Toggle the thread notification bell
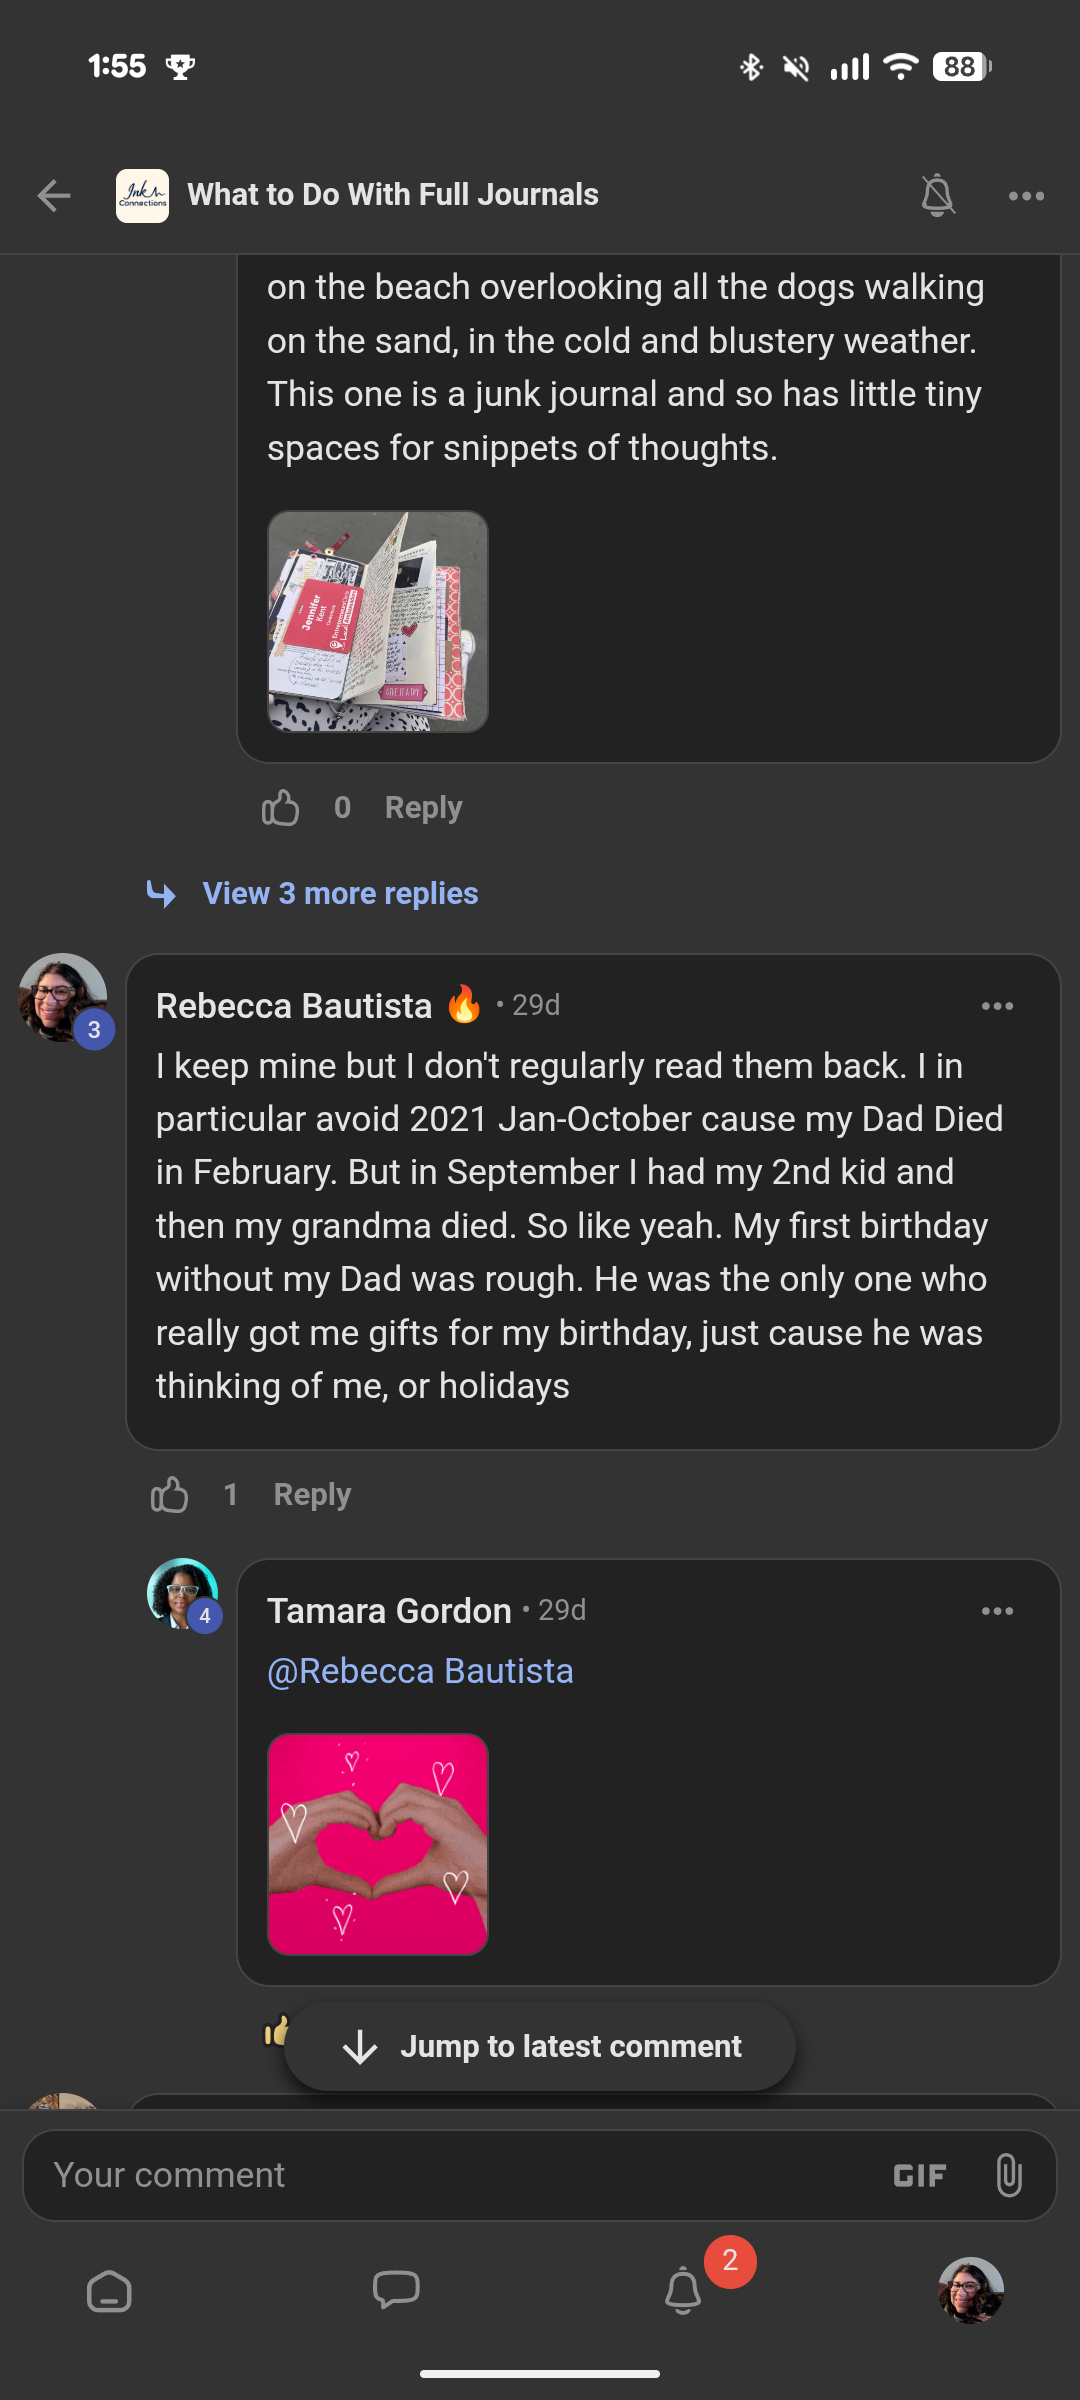This screenshot has height=2400, width=1080. click(x=937, y=195)
